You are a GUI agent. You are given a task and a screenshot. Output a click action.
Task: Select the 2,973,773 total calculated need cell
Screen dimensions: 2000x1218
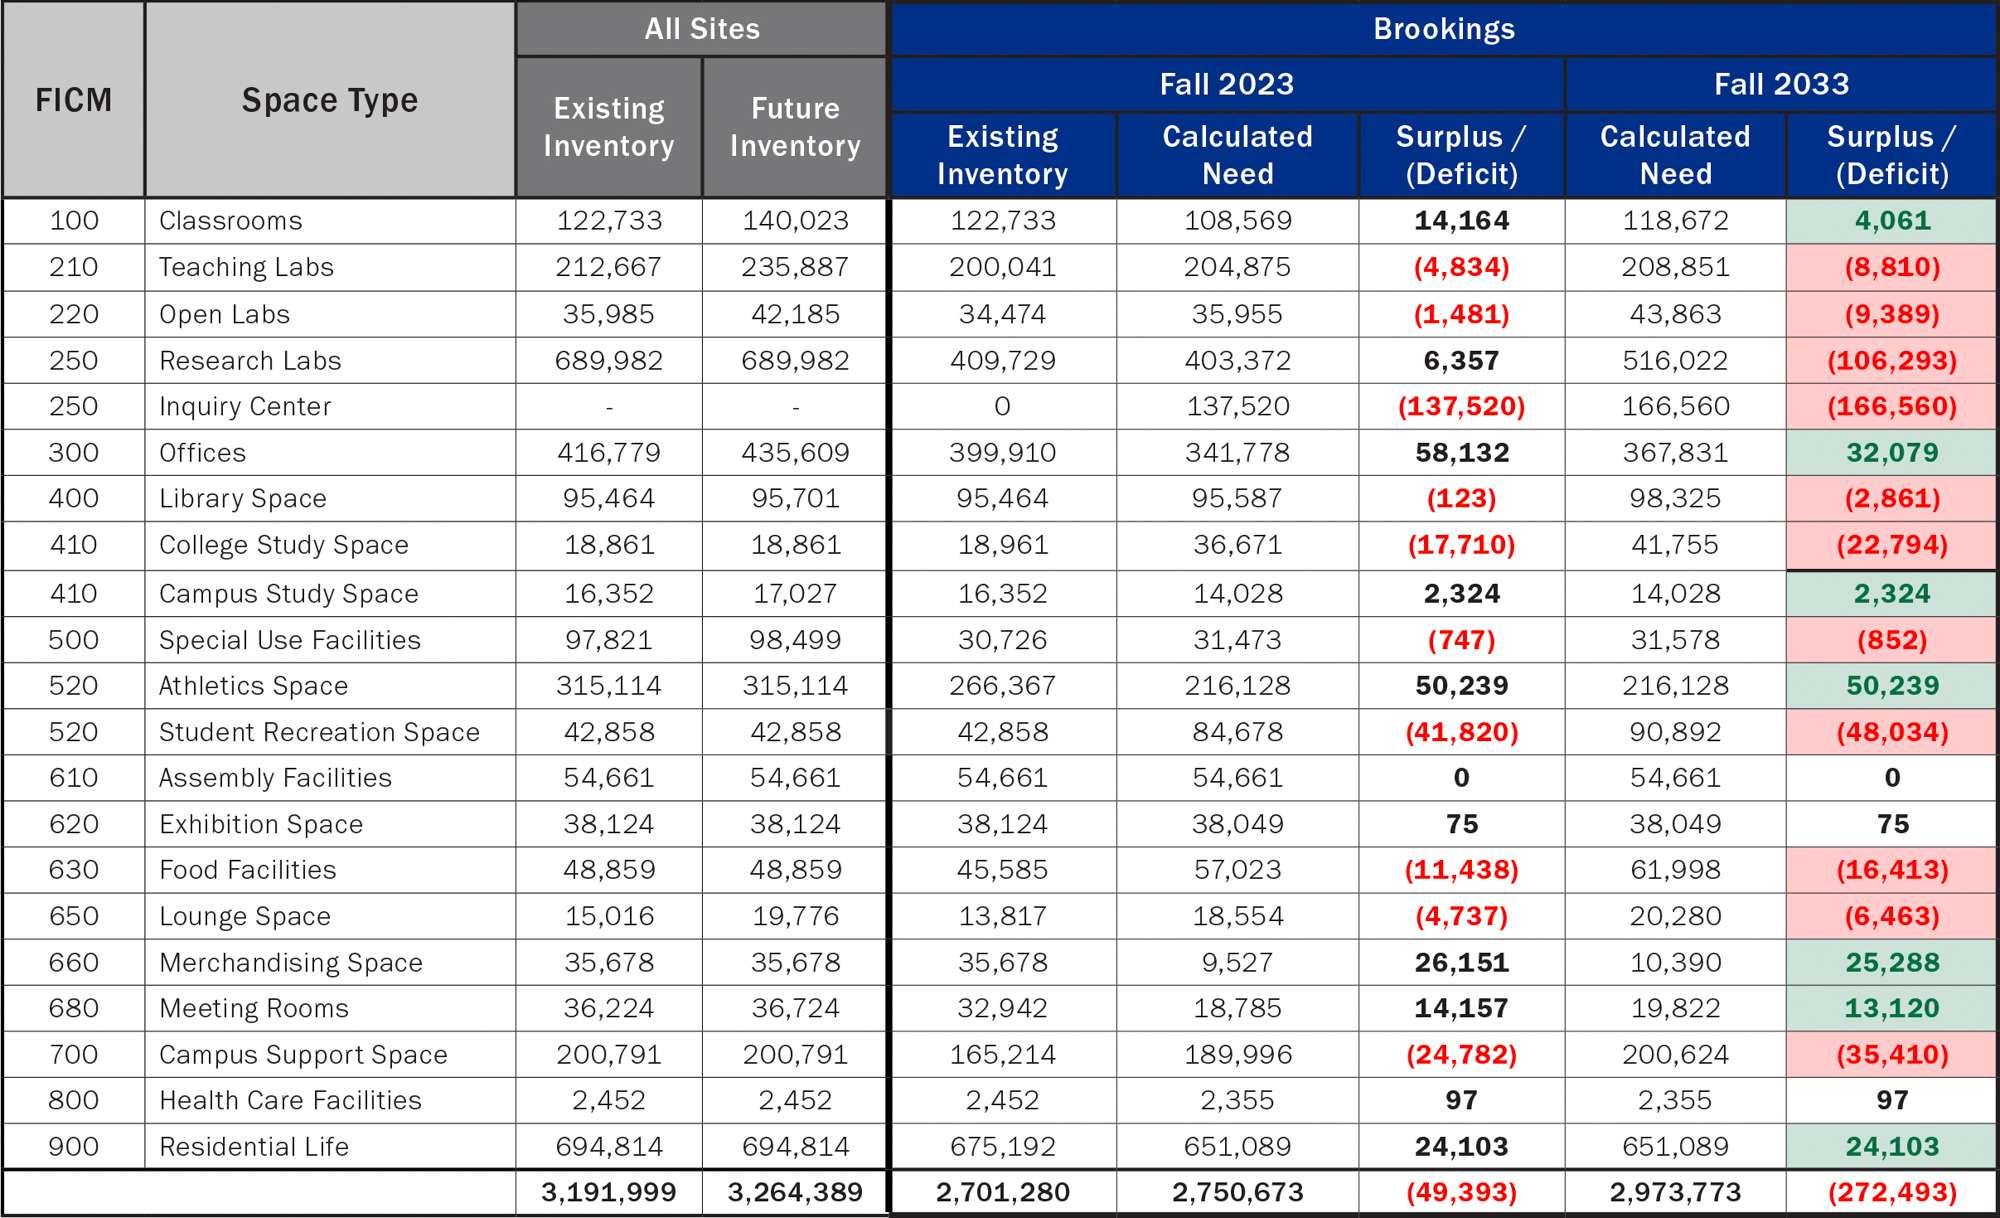click(1675, 1192)
